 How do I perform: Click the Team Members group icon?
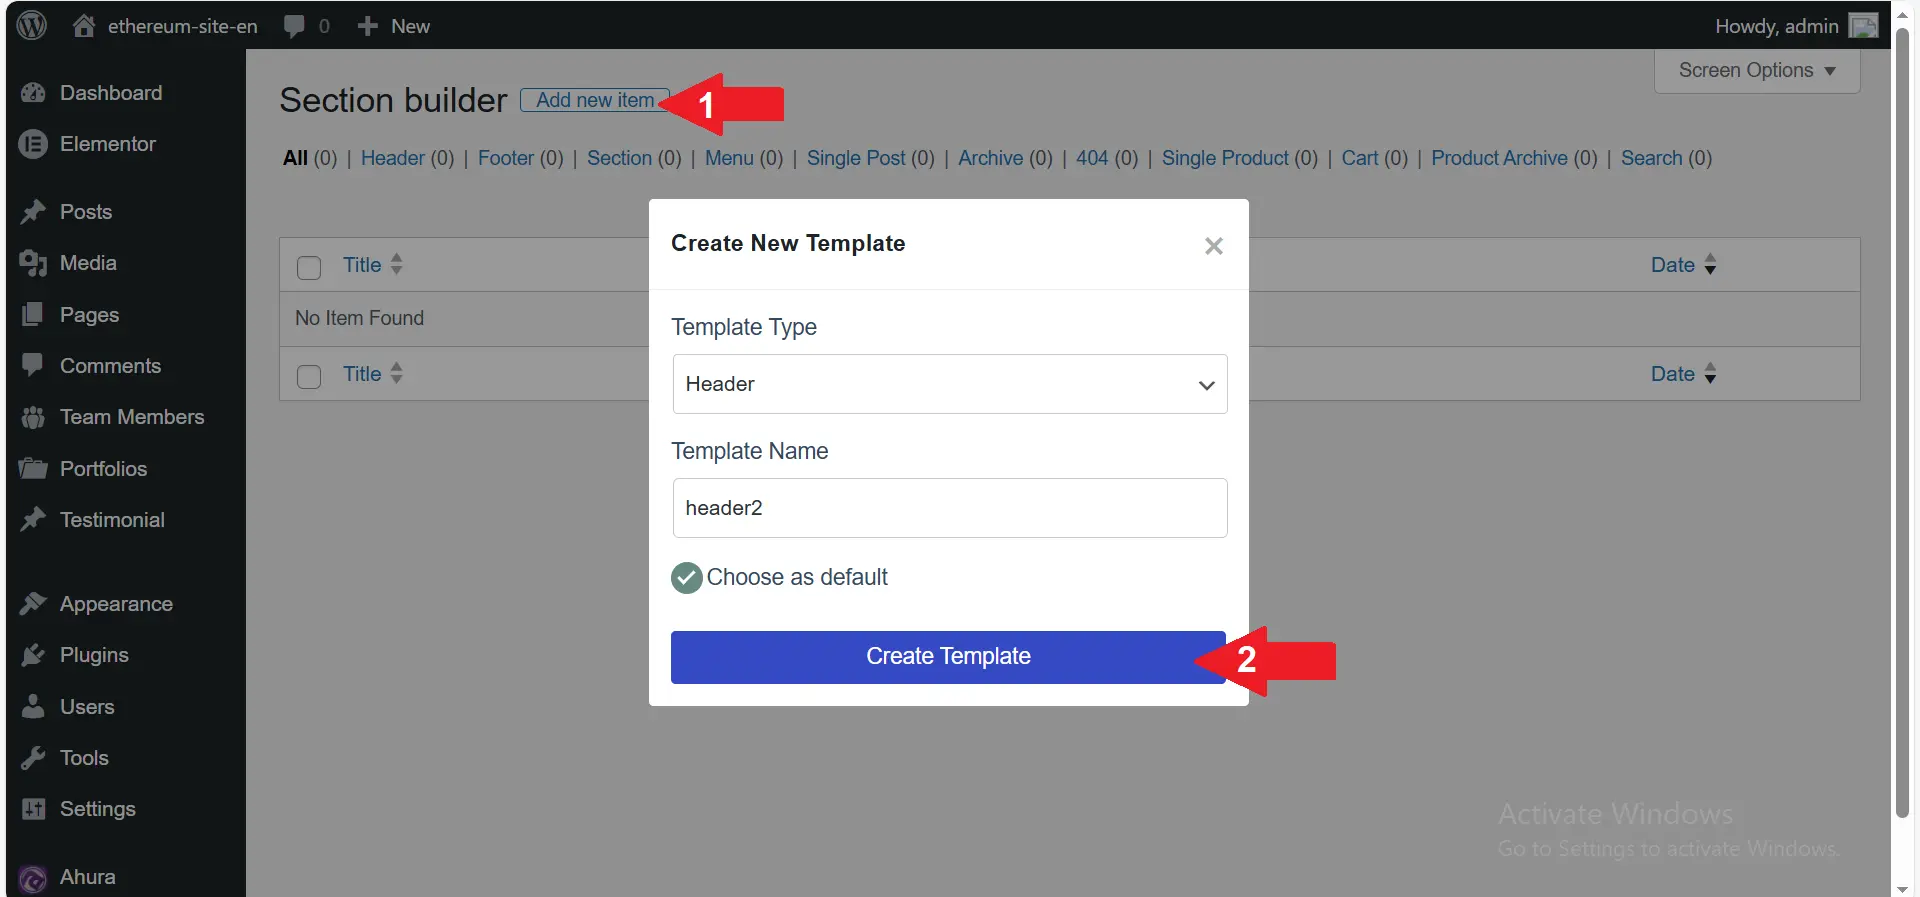coord(33,417)
